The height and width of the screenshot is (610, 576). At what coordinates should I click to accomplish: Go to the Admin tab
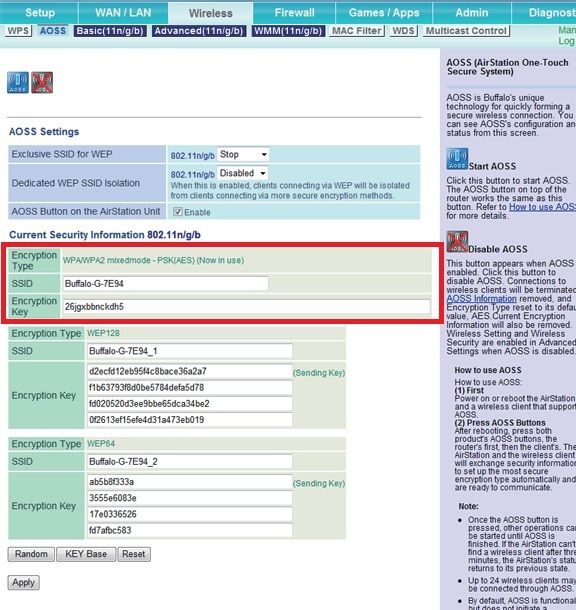(x=472, y=13)
